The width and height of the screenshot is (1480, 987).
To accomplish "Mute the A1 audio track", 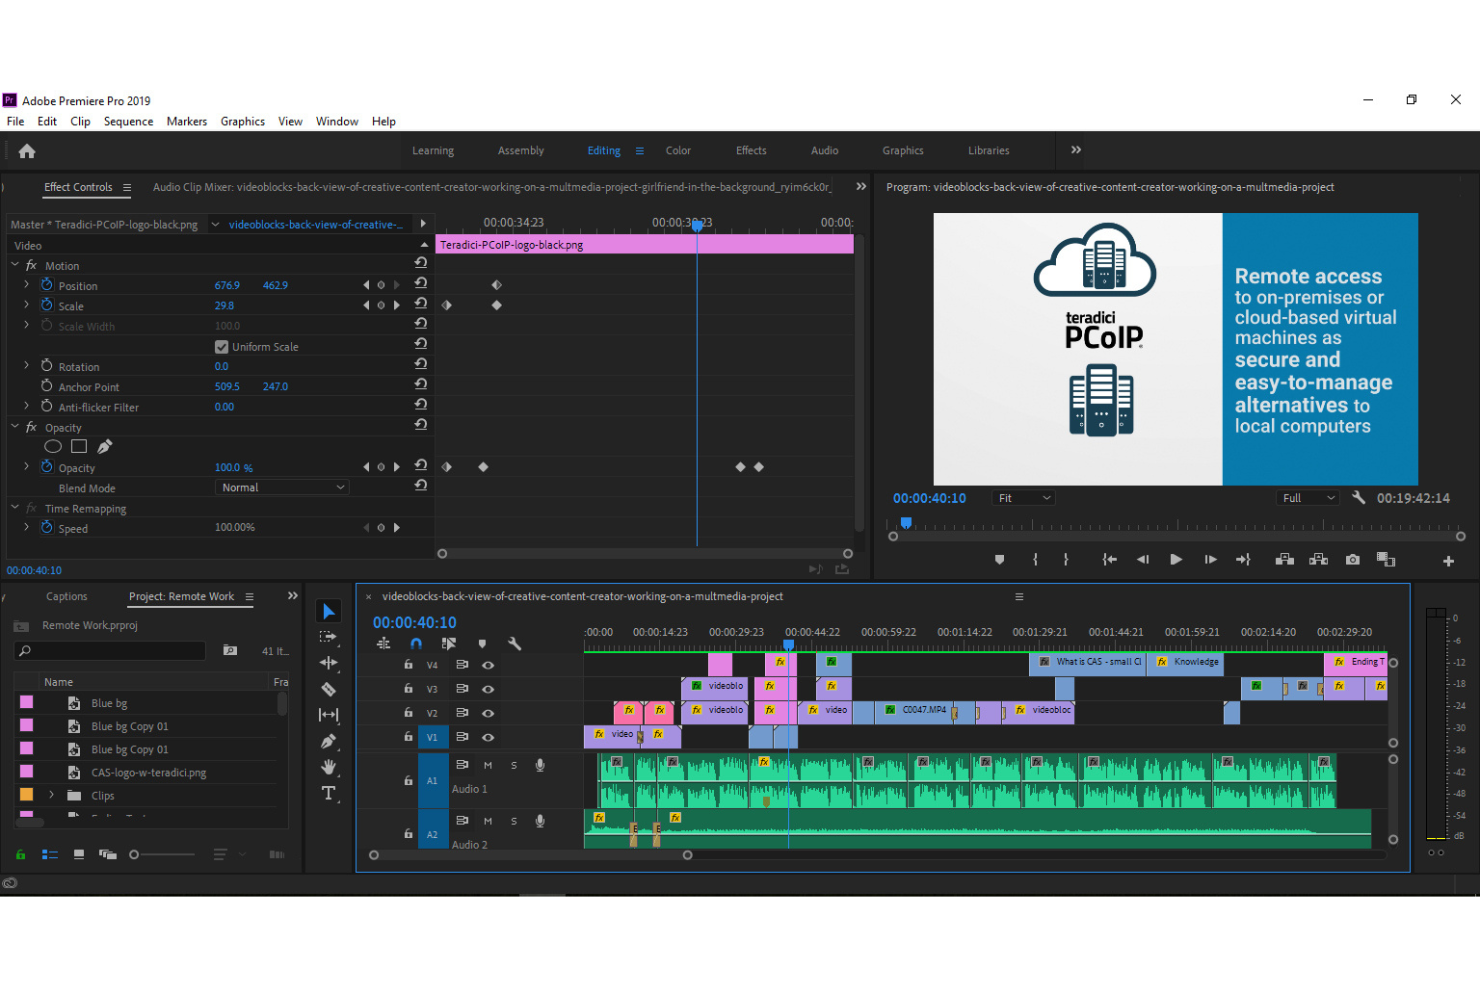I will click(x=488, y=765).
